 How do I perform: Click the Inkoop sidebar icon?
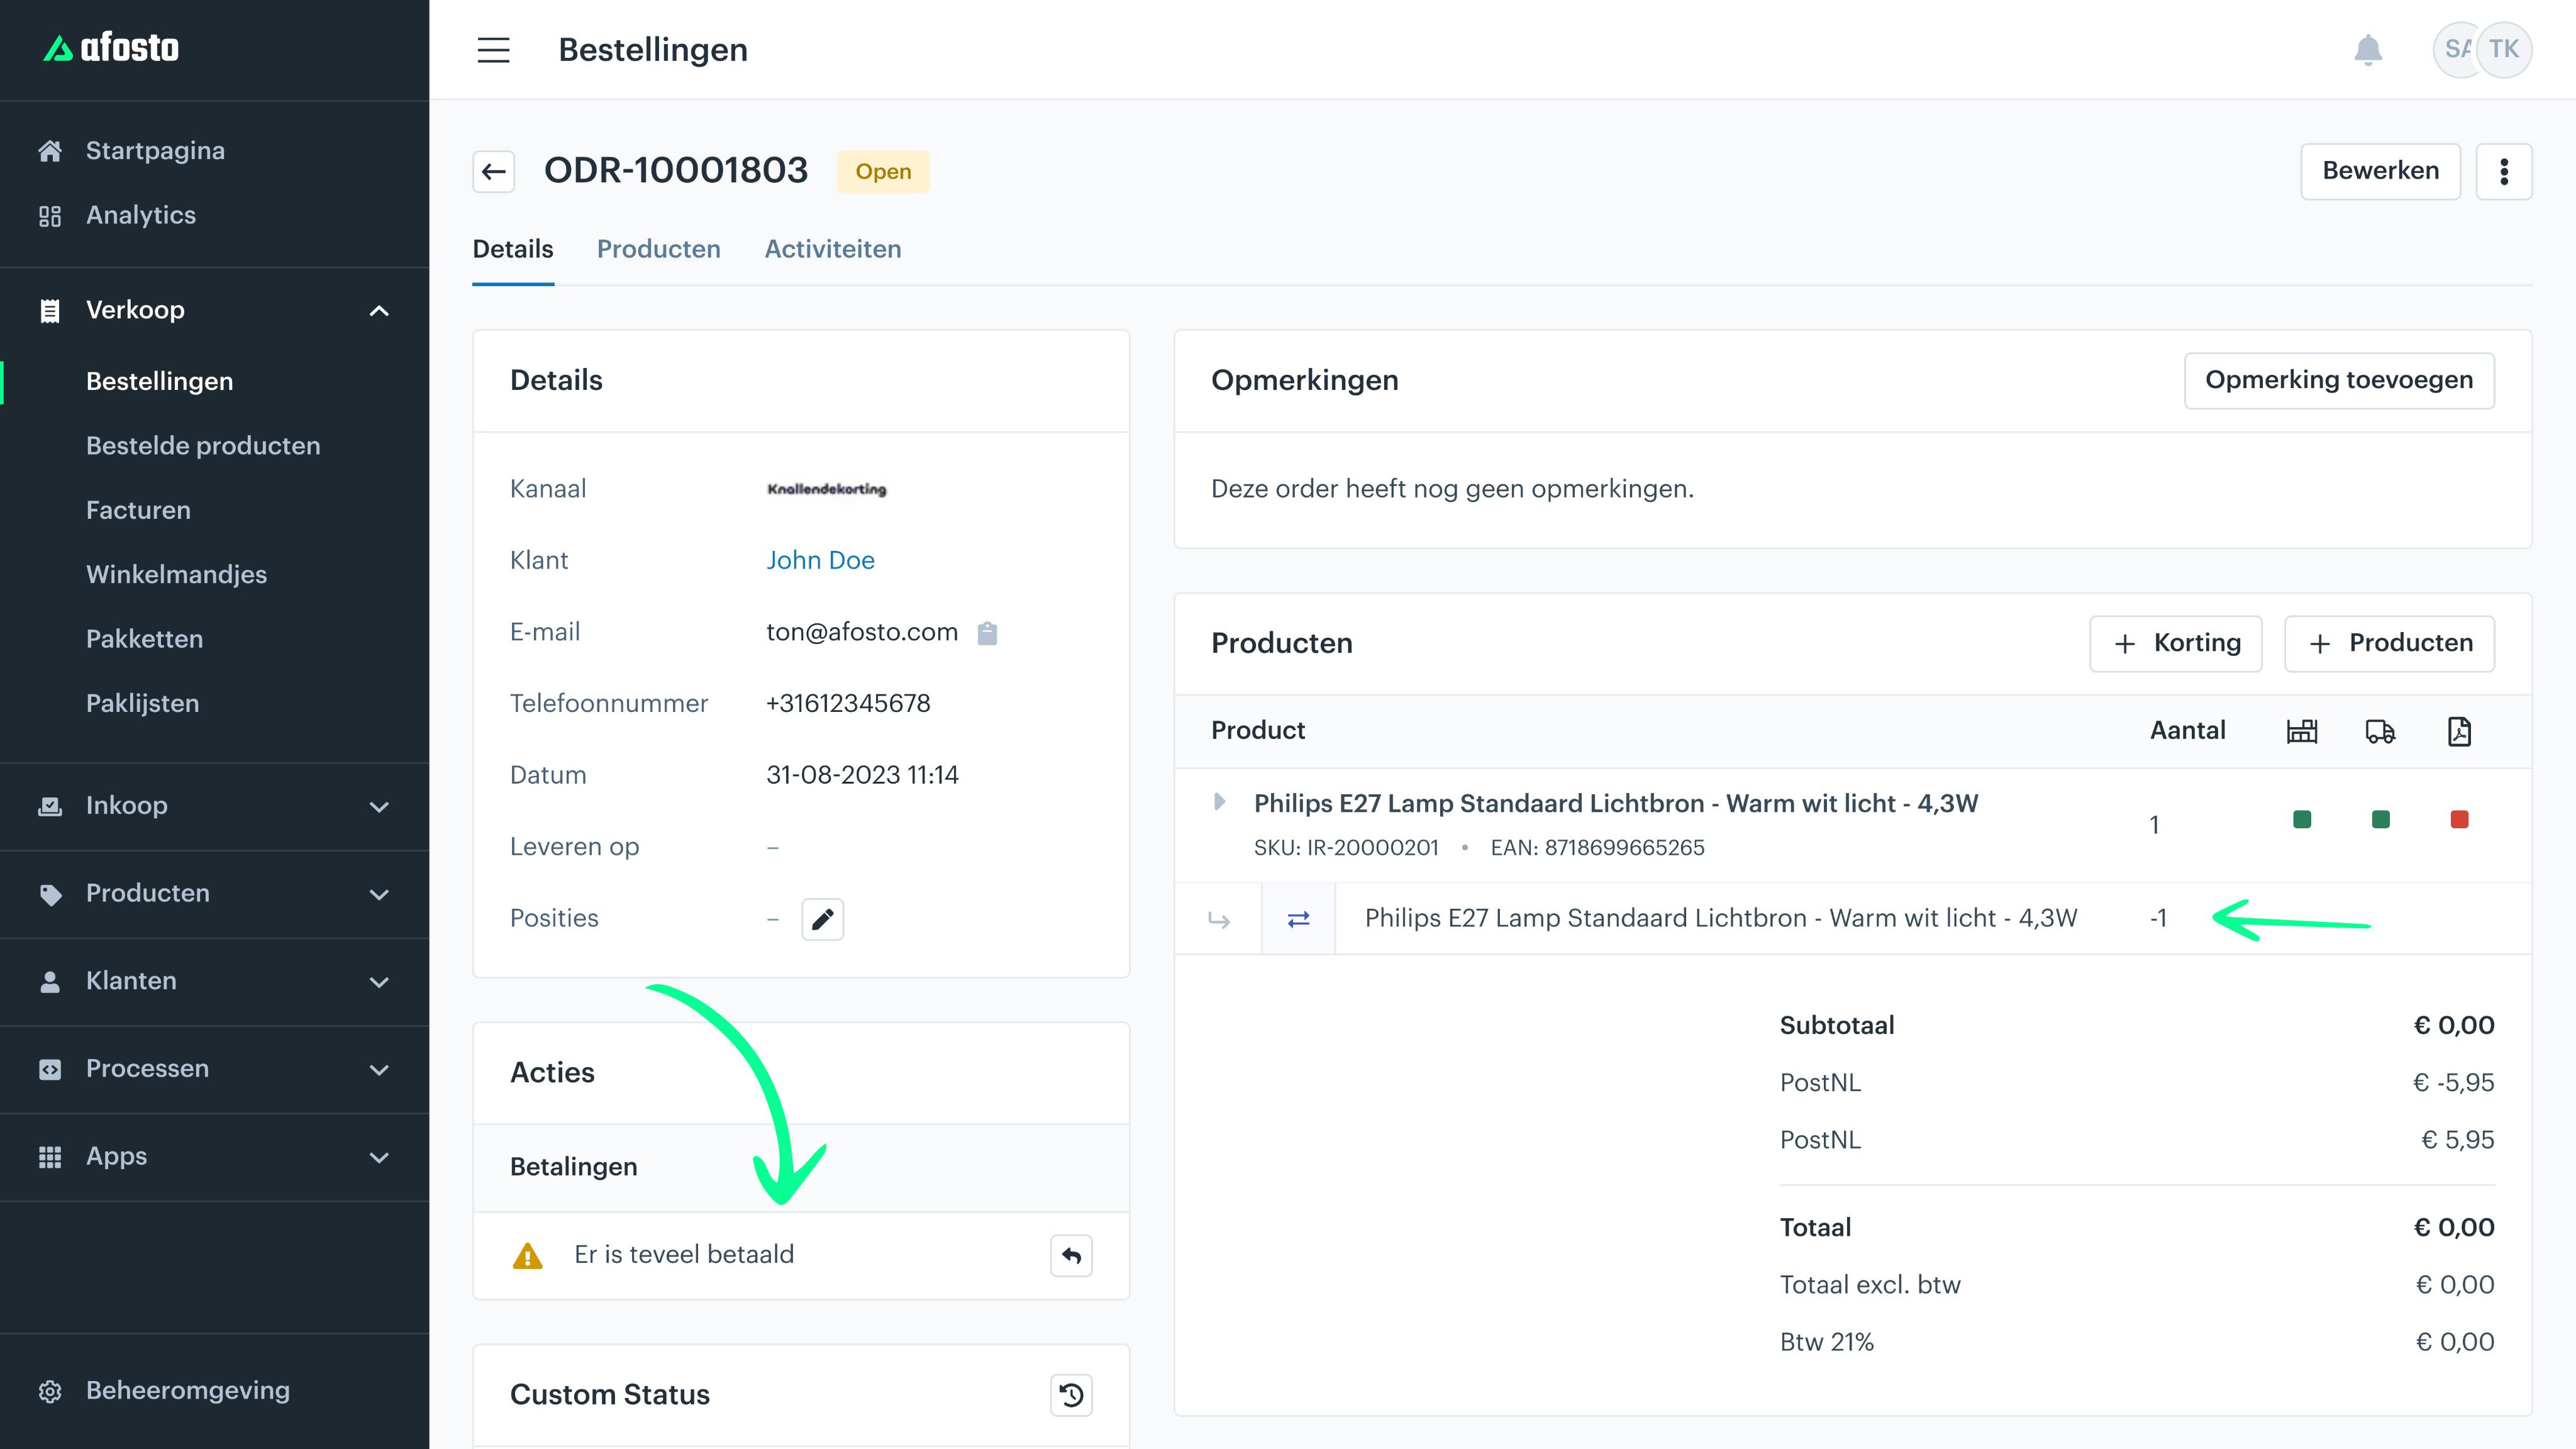pyautogui.click(x=50, y=806)
